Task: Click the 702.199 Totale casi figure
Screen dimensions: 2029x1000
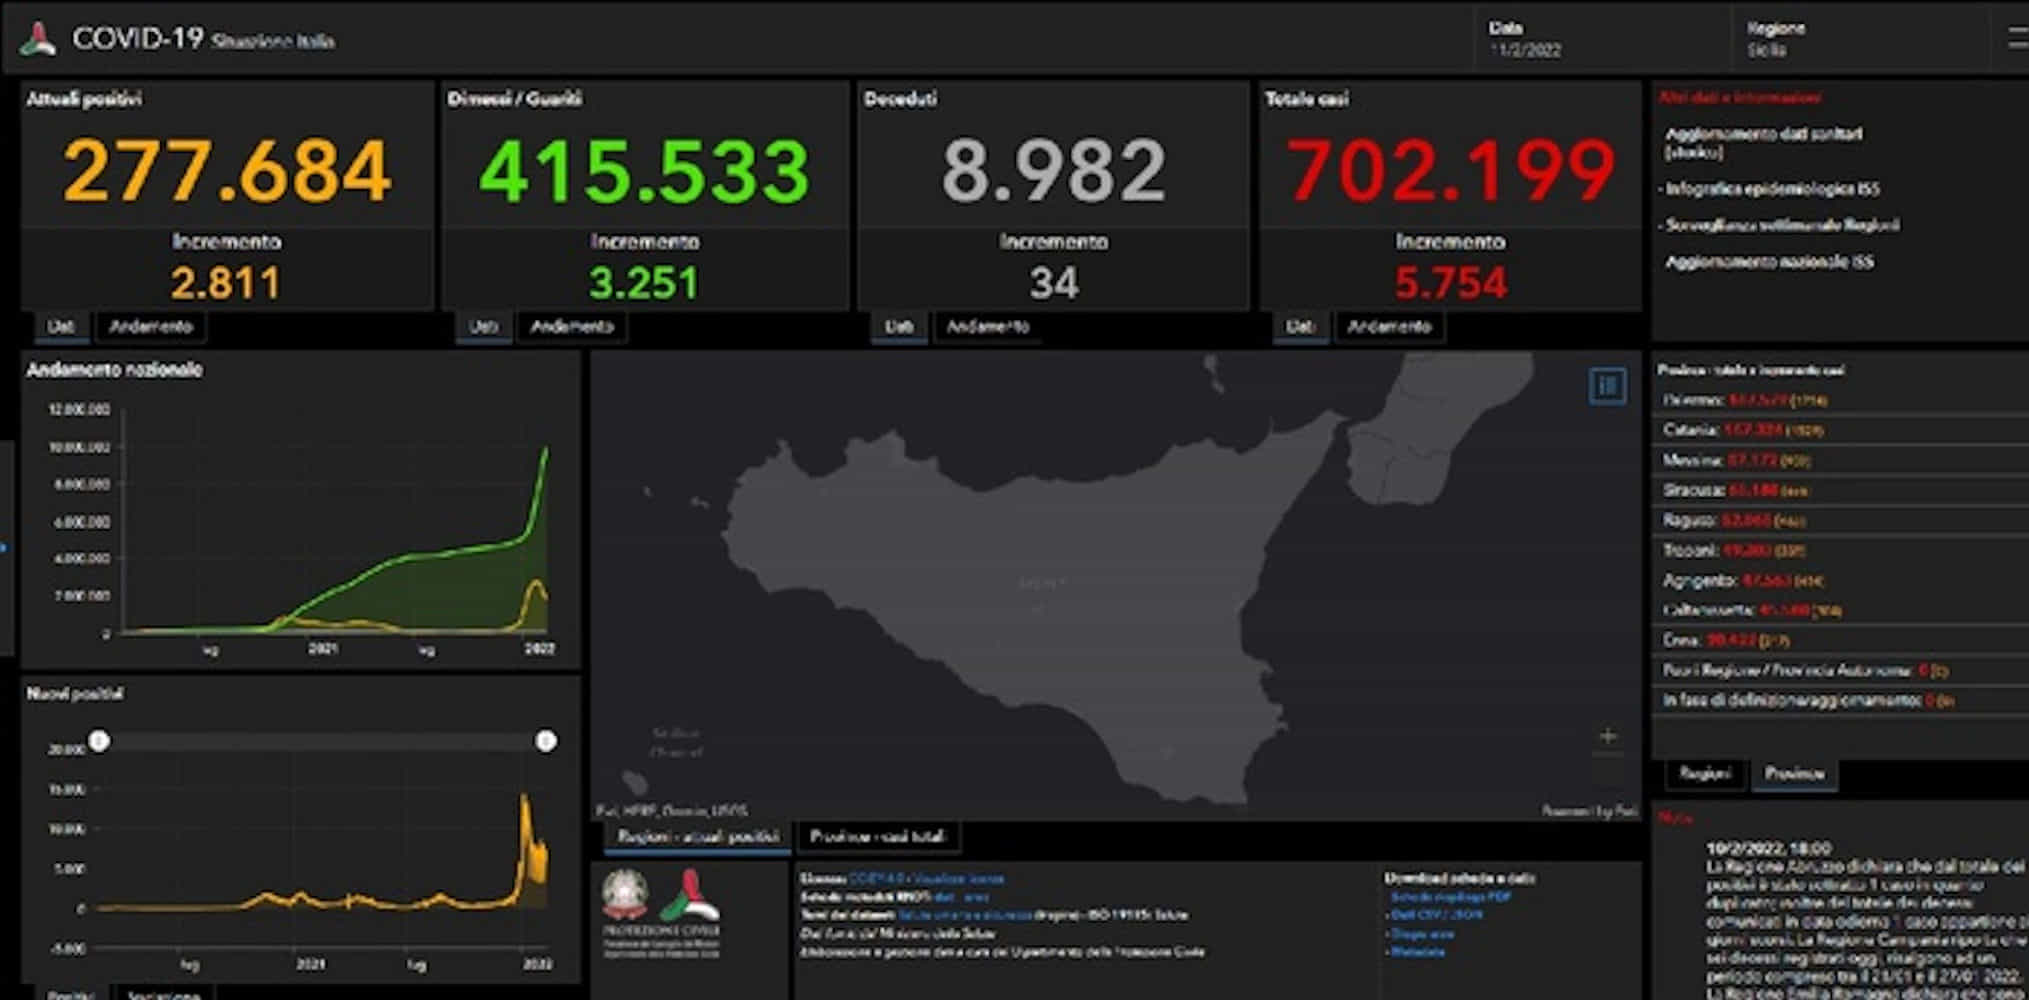Action: (x=1450, y=170)
